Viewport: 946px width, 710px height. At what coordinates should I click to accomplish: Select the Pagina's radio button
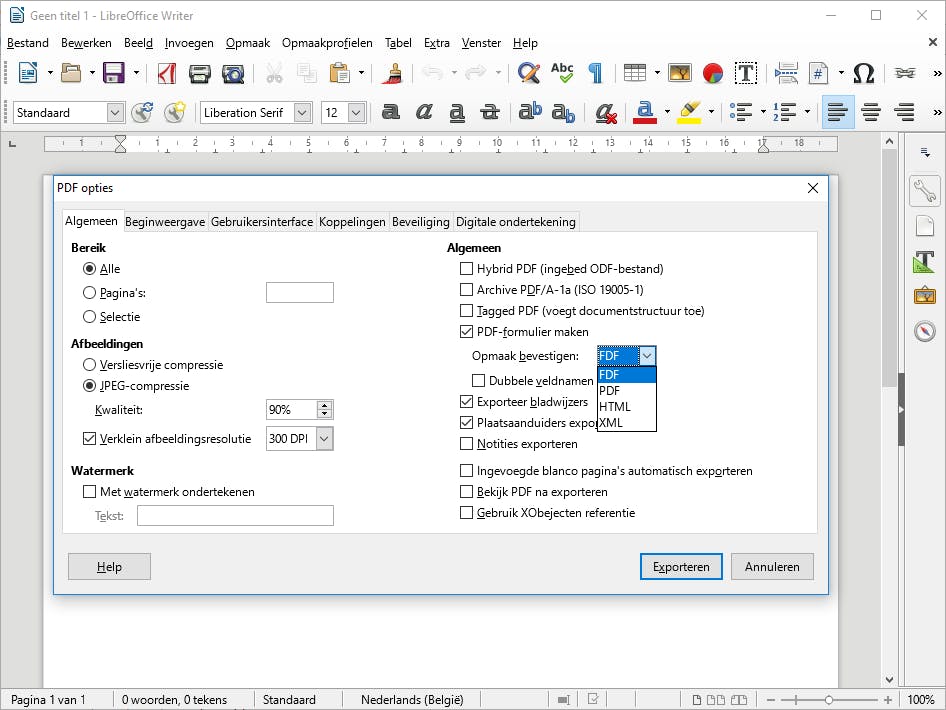(89, 293)
